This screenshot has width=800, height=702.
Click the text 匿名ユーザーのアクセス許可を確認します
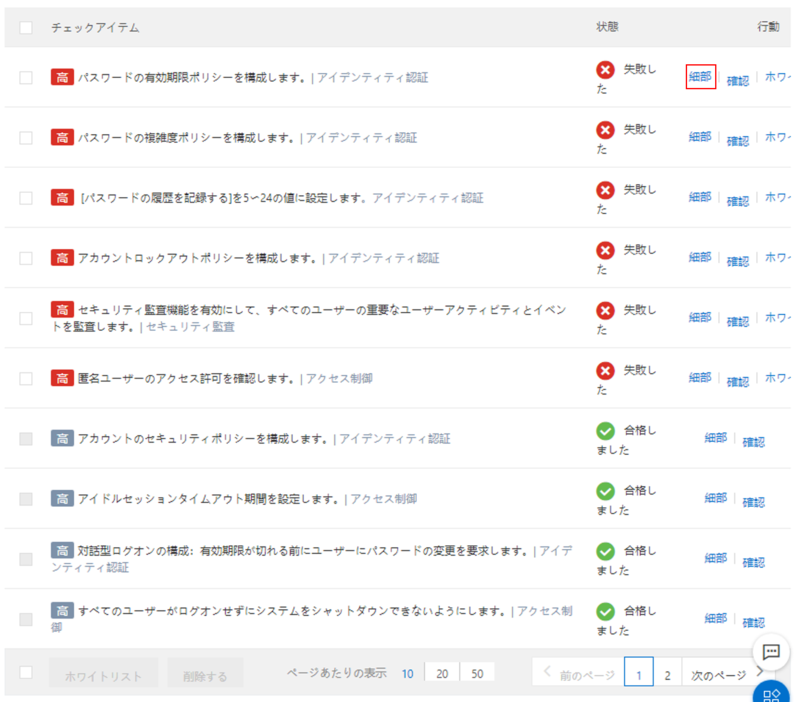point(186,379)
